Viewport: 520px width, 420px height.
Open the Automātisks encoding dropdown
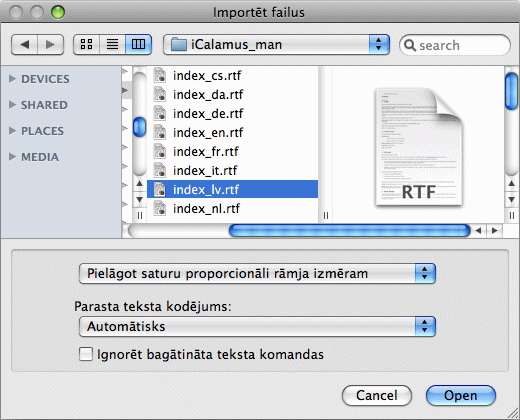[x=257, y=326]
